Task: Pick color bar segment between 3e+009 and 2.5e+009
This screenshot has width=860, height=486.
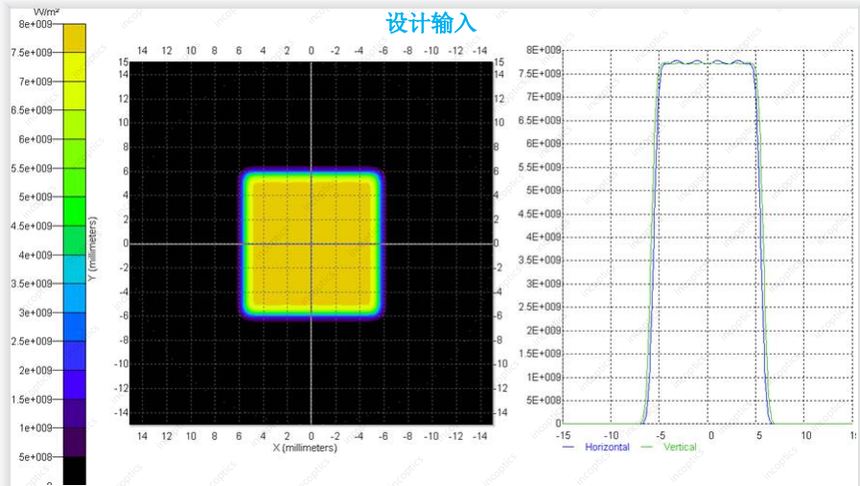Action: coord(75,326)
